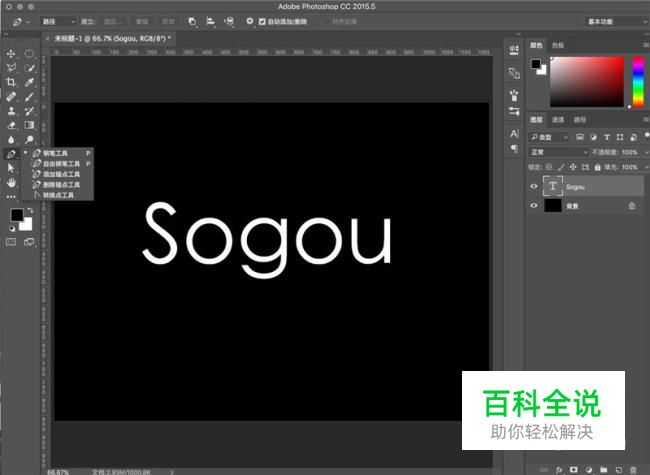
Task: Open Paragraph panel icon
Action: click(x=514, y=148)
